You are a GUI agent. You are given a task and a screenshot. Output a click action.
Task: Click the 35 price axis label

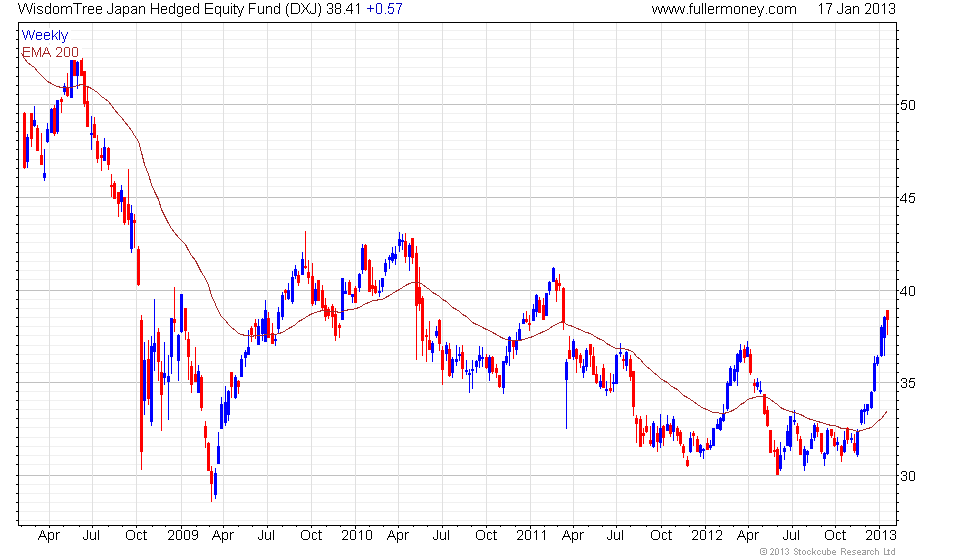tap(908, 383)
